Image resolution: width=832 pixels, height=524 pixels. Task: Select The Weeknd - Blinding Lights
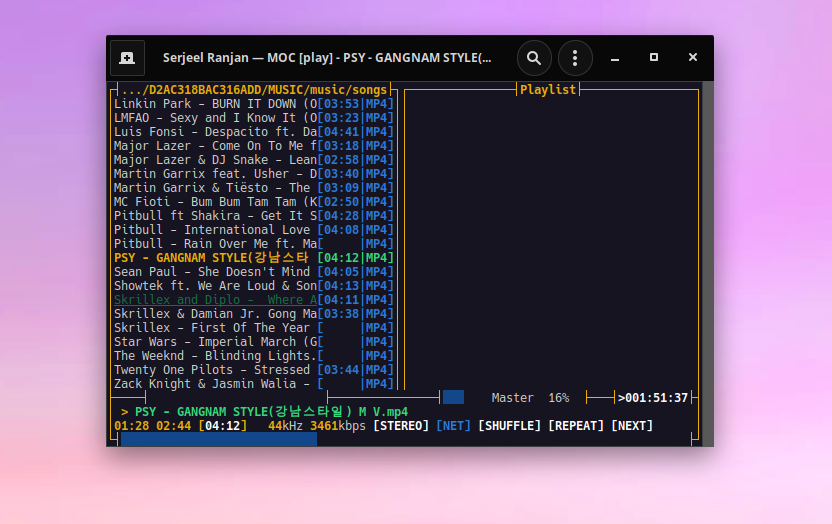pos(254,356)
